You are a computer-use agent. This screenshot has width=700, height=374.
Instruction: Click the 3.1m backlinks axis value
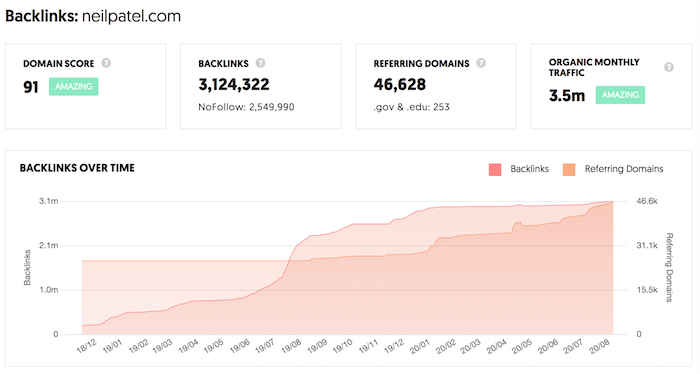pos(49,201)
